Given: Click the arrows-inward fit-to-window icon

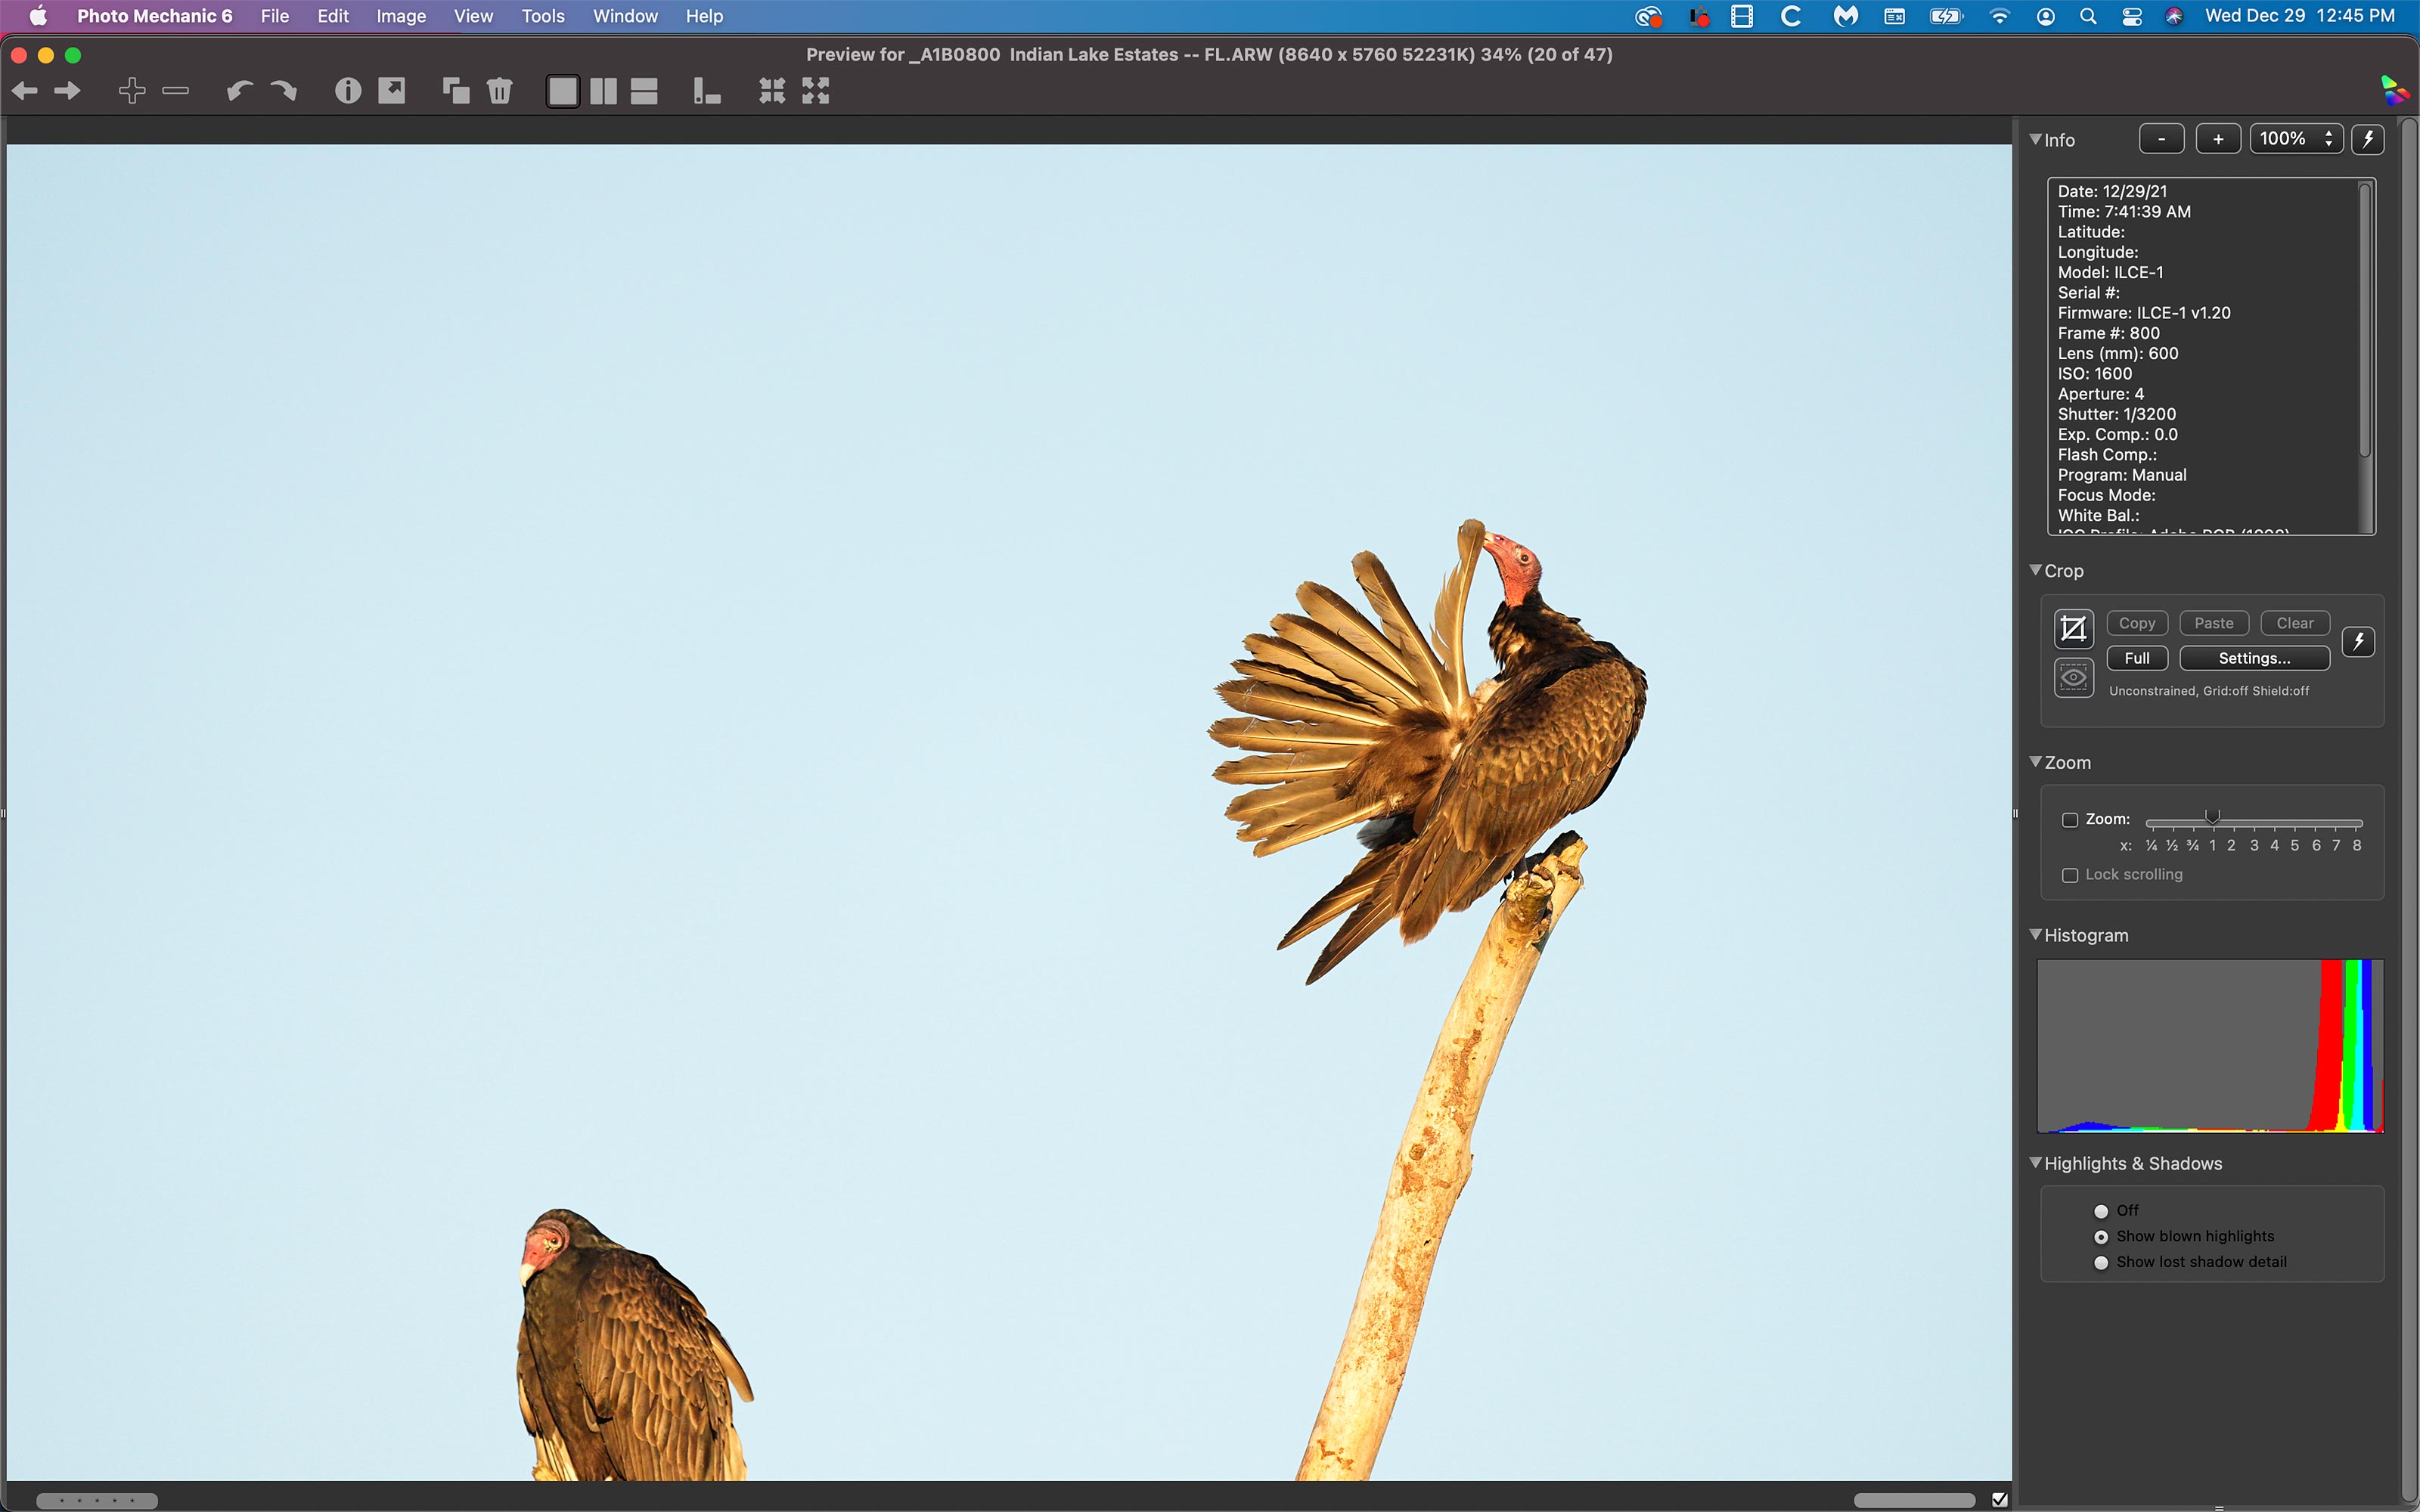Looking at the screenshot, I should tap(771, 91).
